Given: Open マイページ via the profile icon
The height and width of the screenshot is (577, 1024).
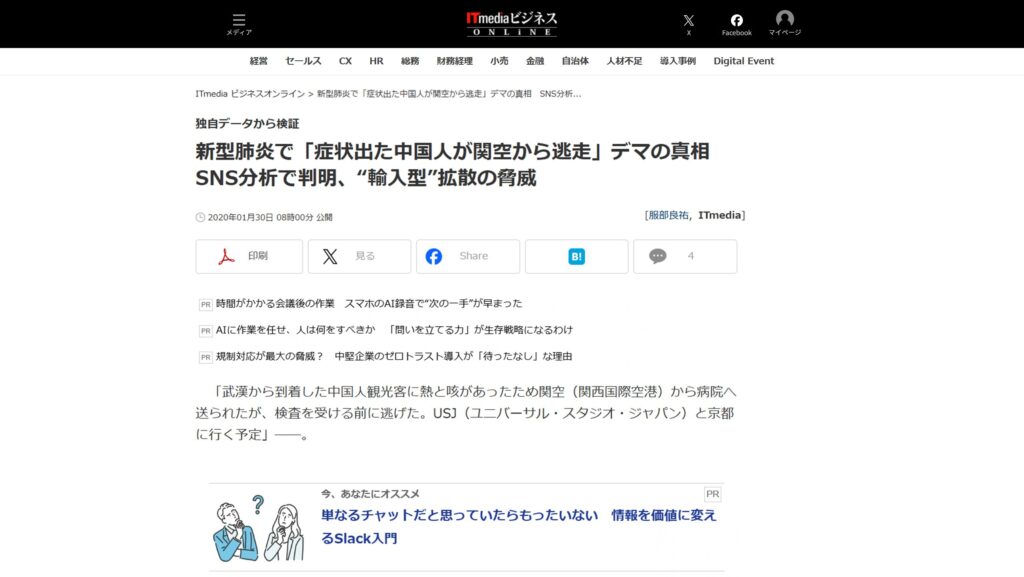Looking at the screenshot, I should [785, 20].
